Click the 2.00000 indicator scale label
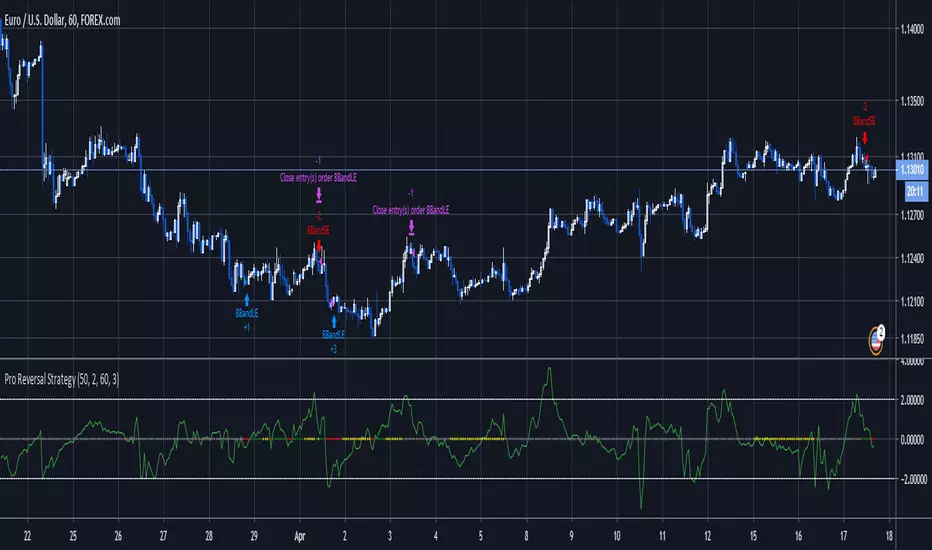This screenshot has height=550, width=932. [x=912, y=400]
